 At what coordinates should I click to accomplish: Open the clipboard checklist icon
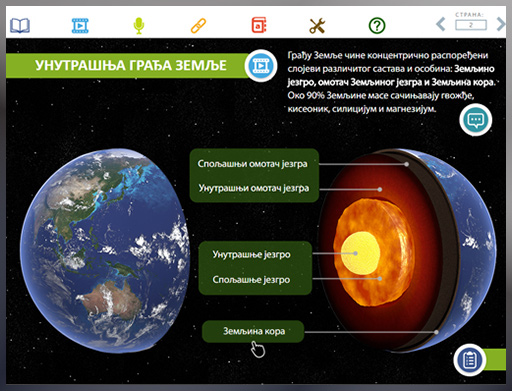[x=470, y=360]
